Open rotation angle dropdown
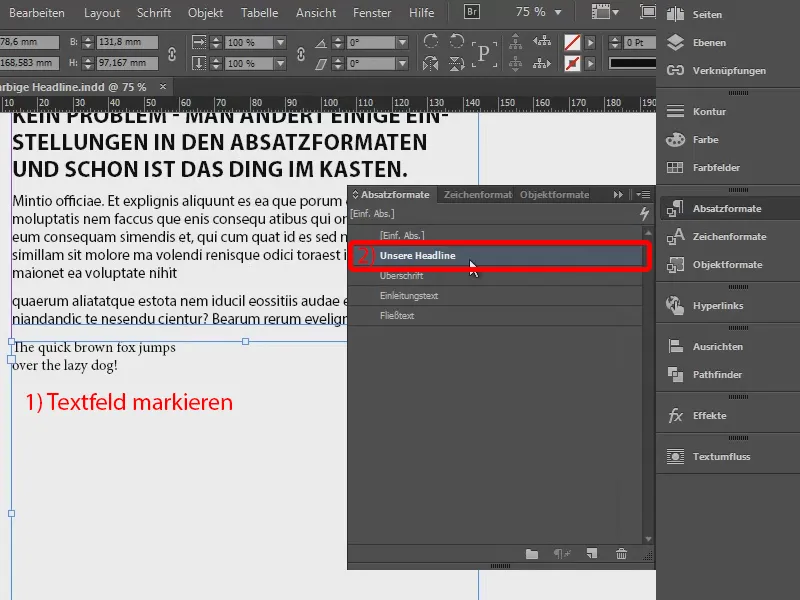 click(x=402, y=42)
